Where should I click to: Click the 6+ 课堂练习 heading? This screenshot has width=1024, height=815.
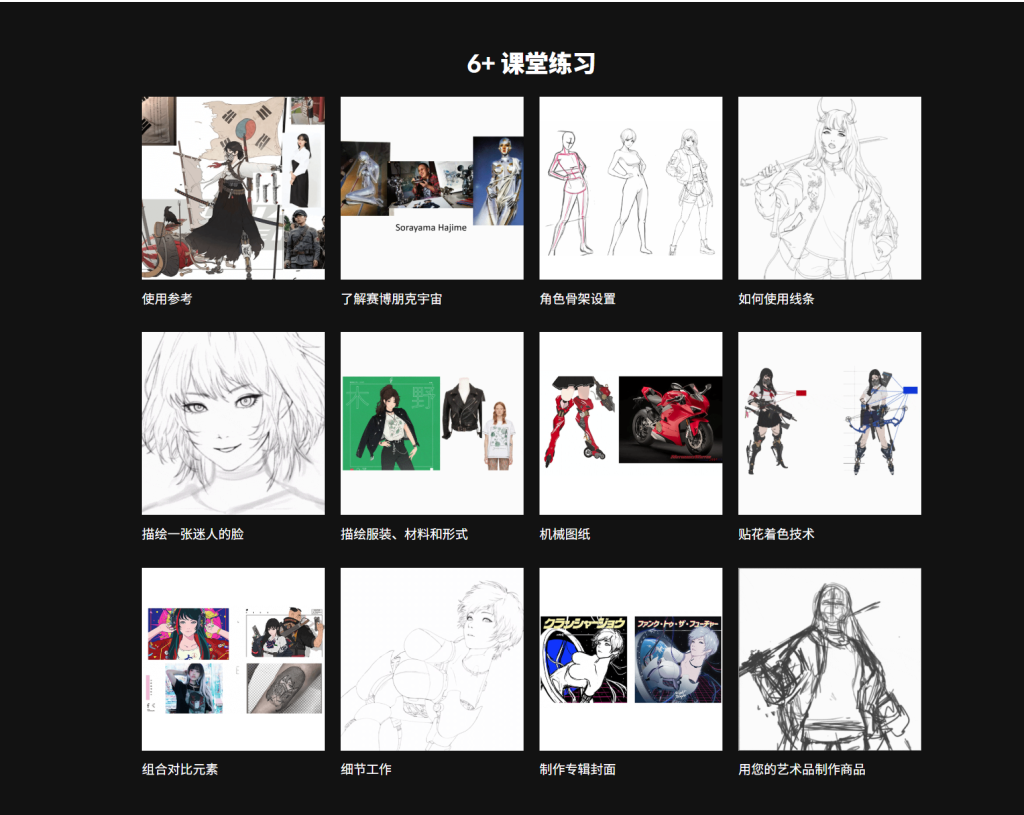tap(531, 63)
